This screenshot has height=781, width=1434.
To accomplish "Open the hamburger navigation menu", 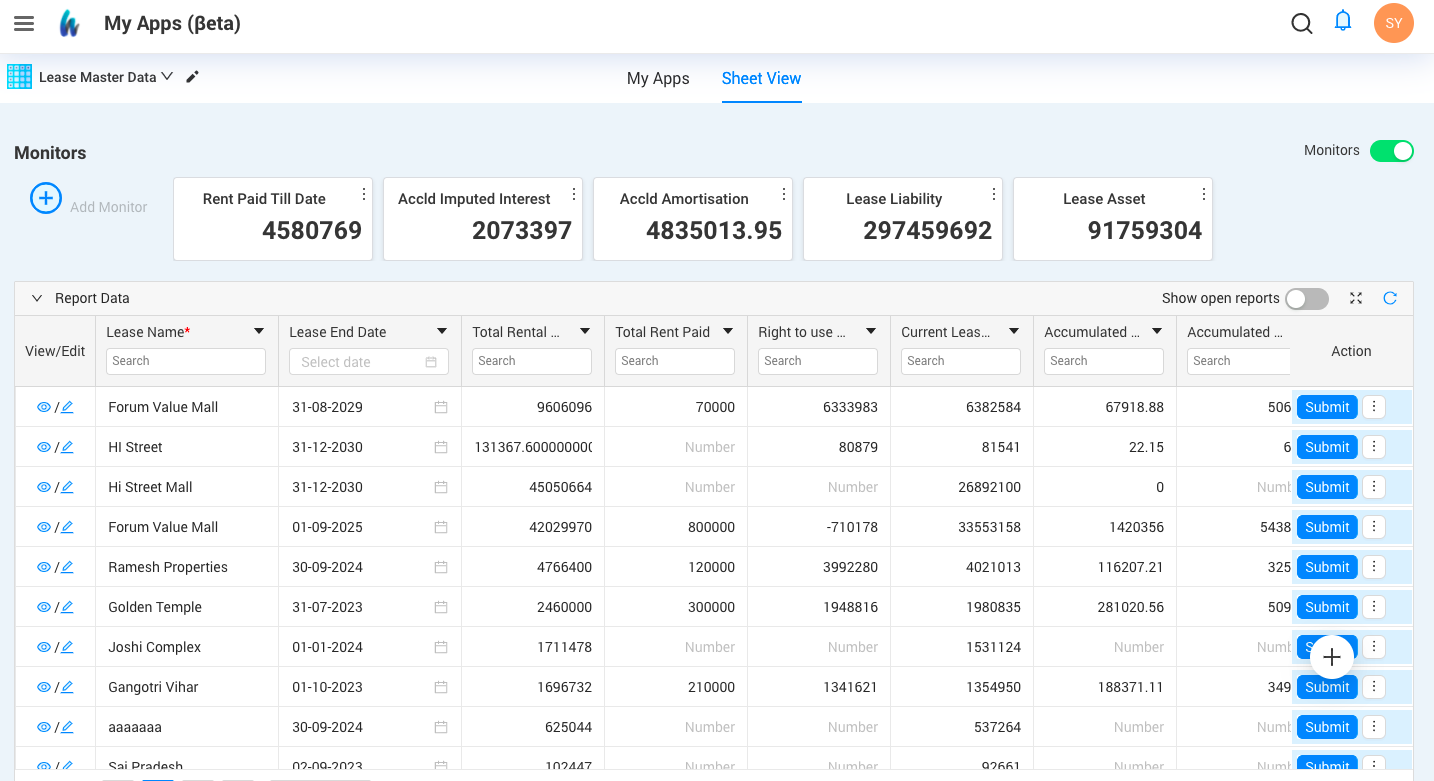I will pos(24,23).
